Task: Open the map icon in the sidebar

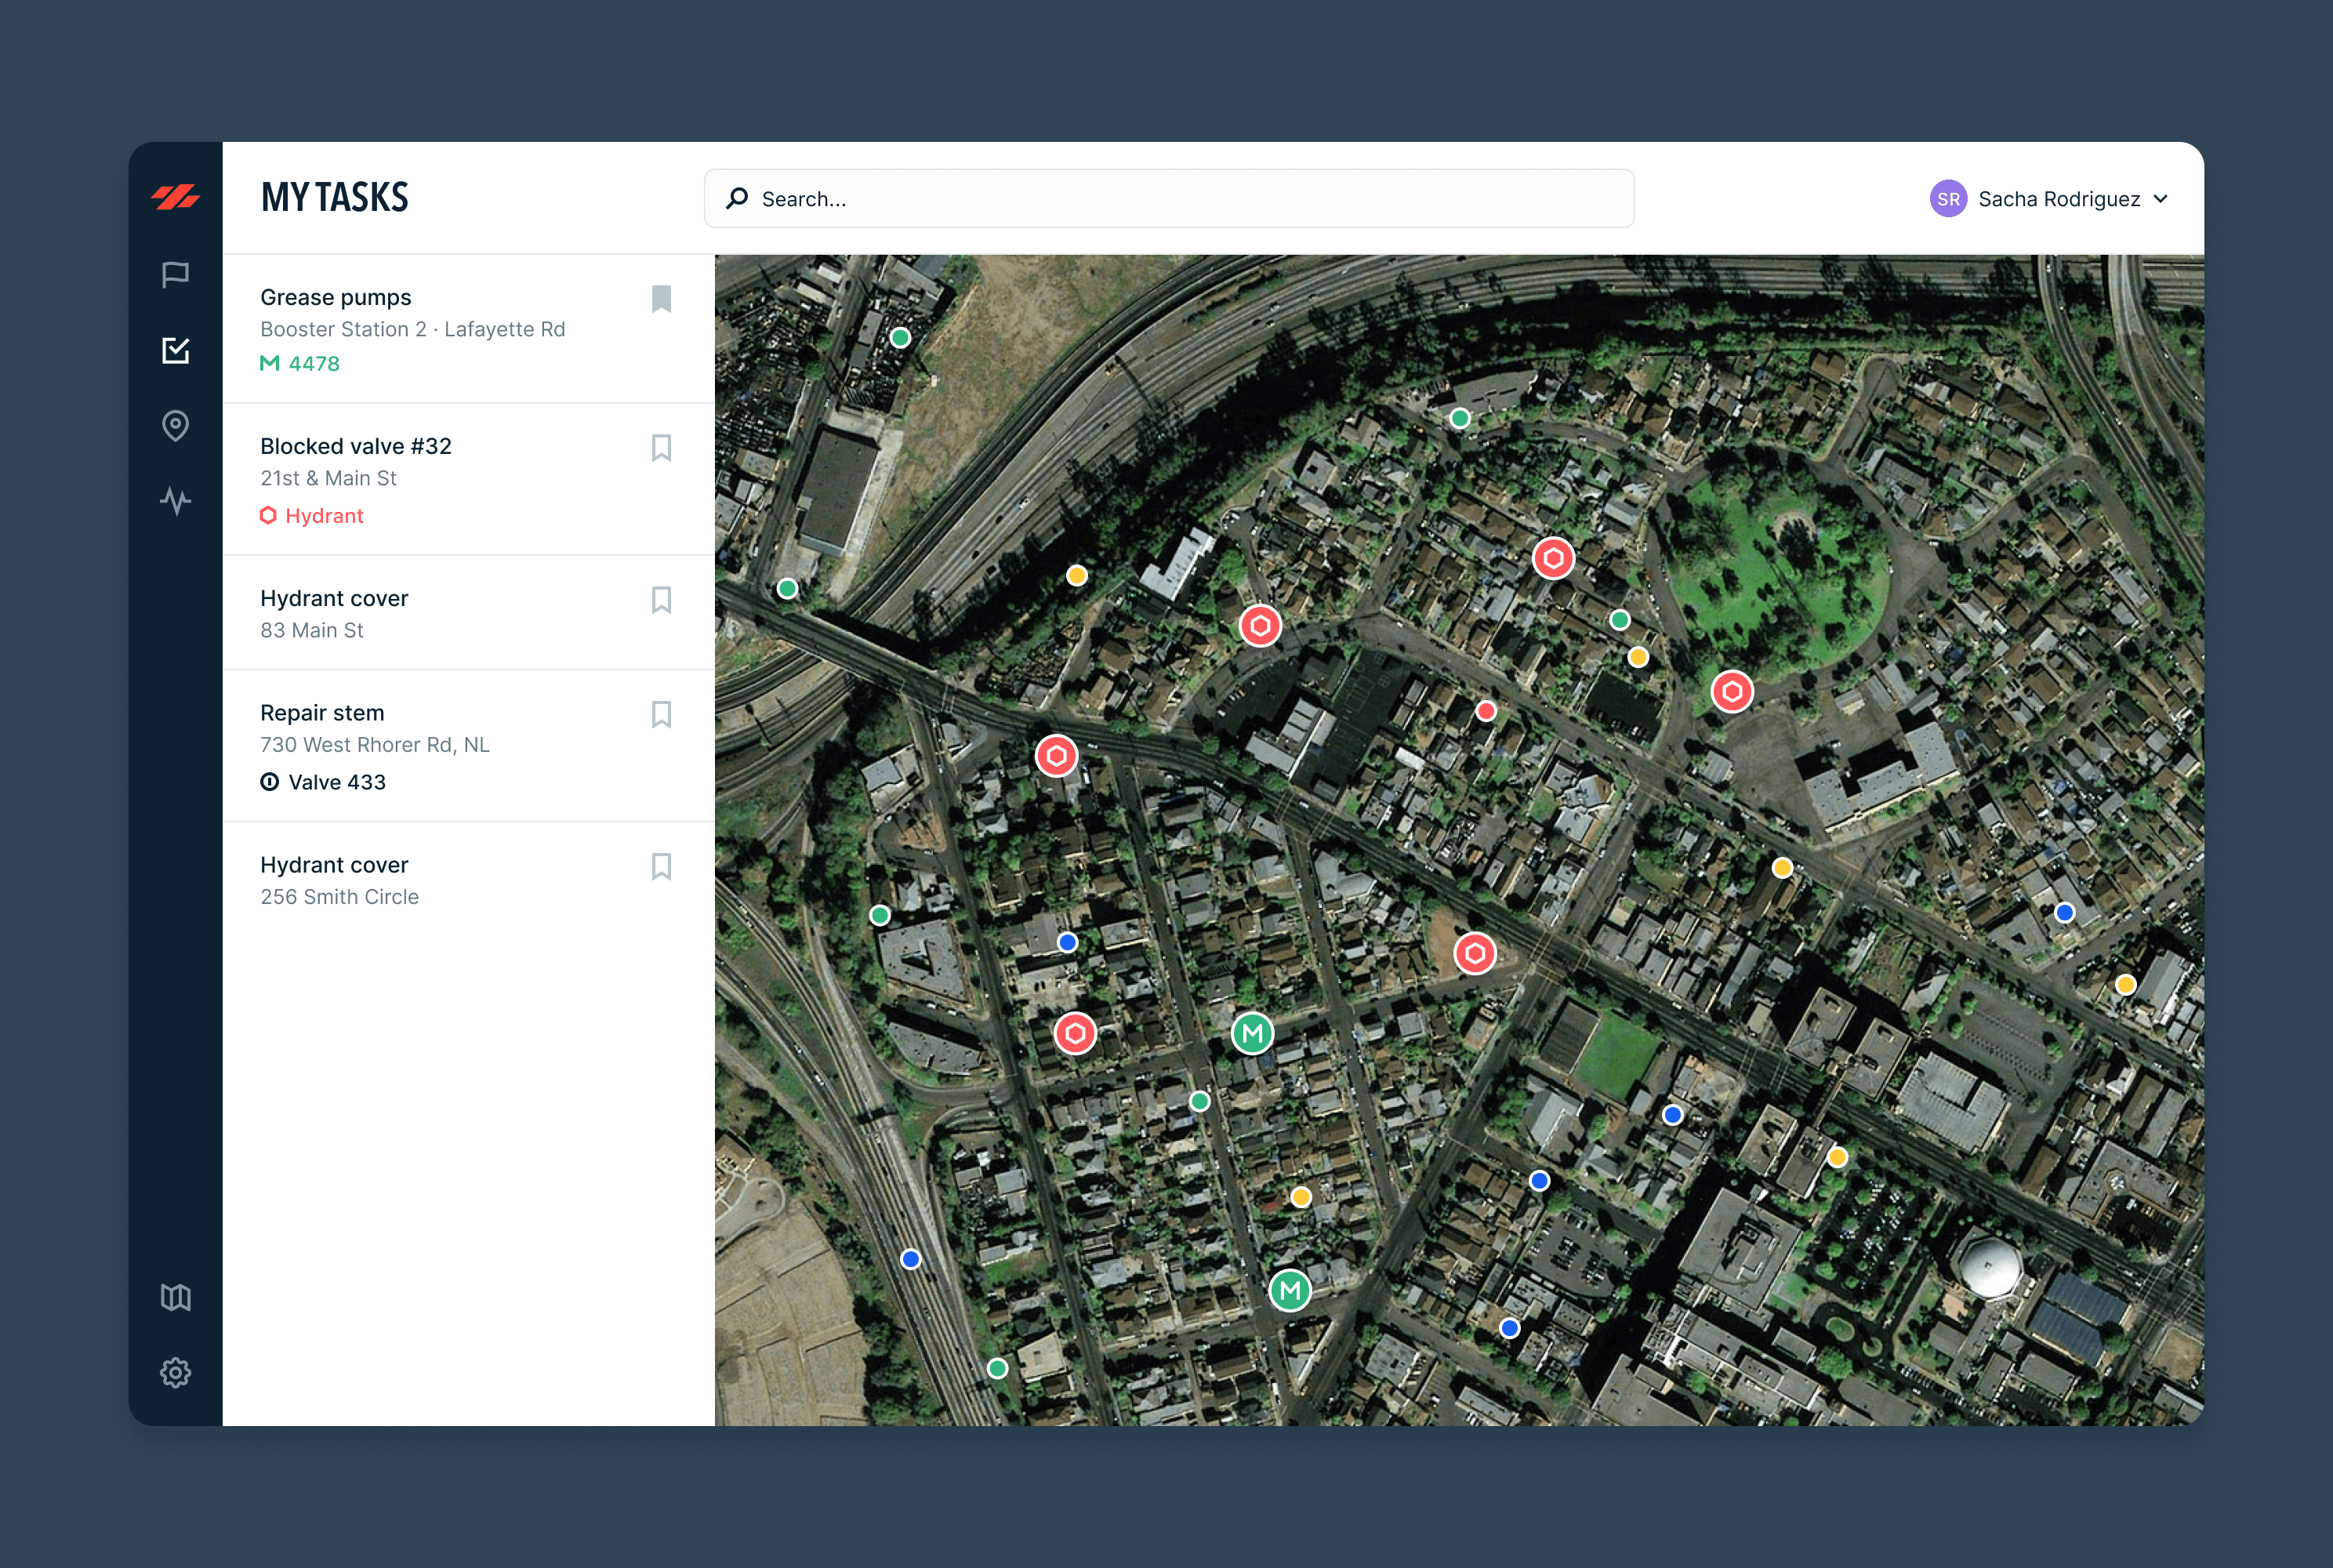Action: point(175,1297)
